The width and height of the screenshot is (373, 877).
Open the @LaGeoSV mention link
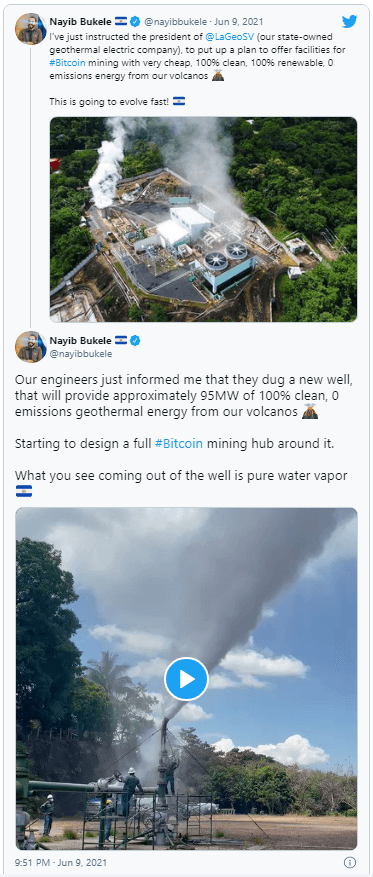226,36
